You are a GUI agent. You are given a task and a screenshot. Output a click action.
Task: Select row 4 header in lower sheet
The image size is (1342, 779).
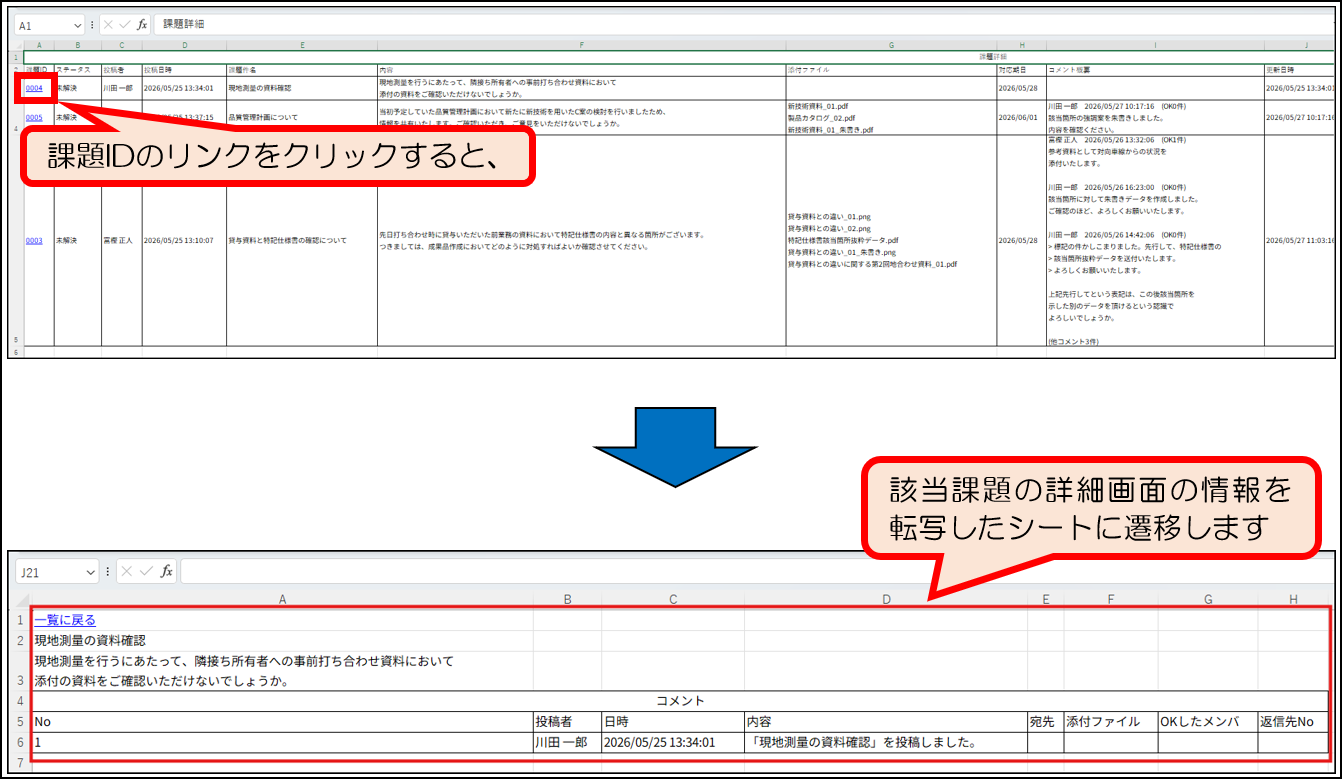point(22,701)
